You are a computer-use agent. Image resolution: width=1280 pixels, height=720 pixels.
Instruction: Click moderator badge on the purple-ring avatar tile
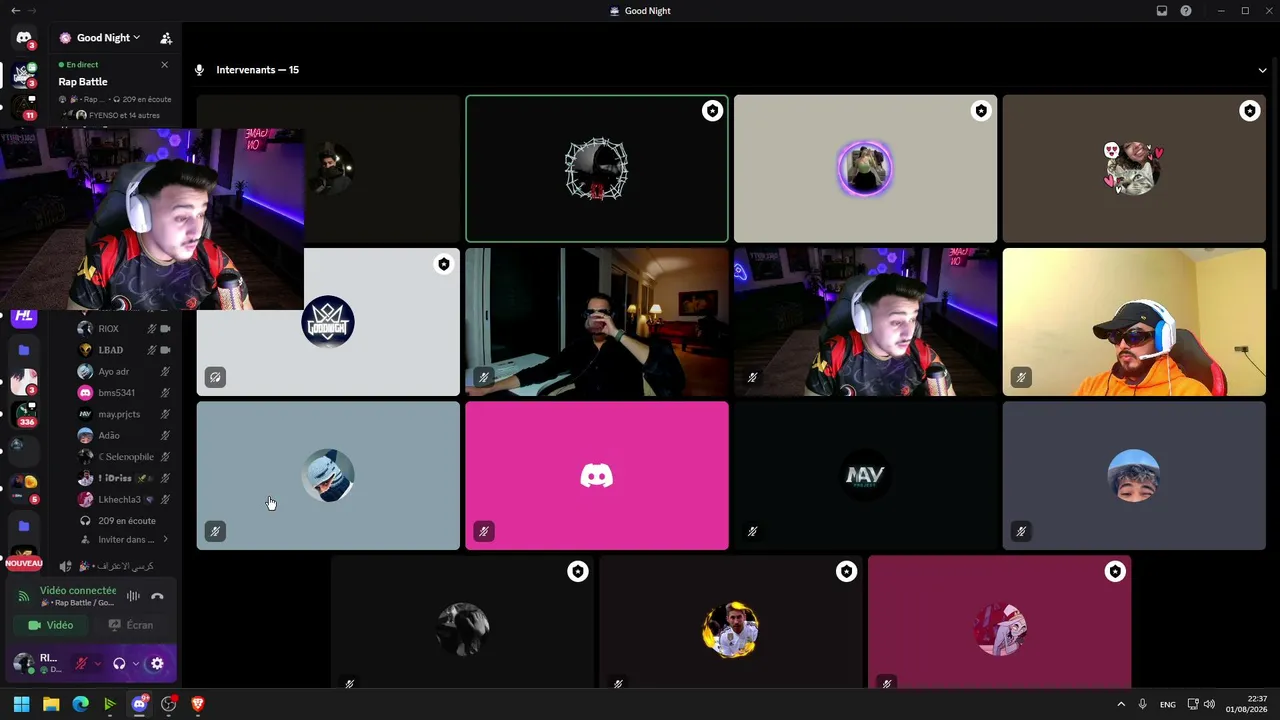point(981,111)
